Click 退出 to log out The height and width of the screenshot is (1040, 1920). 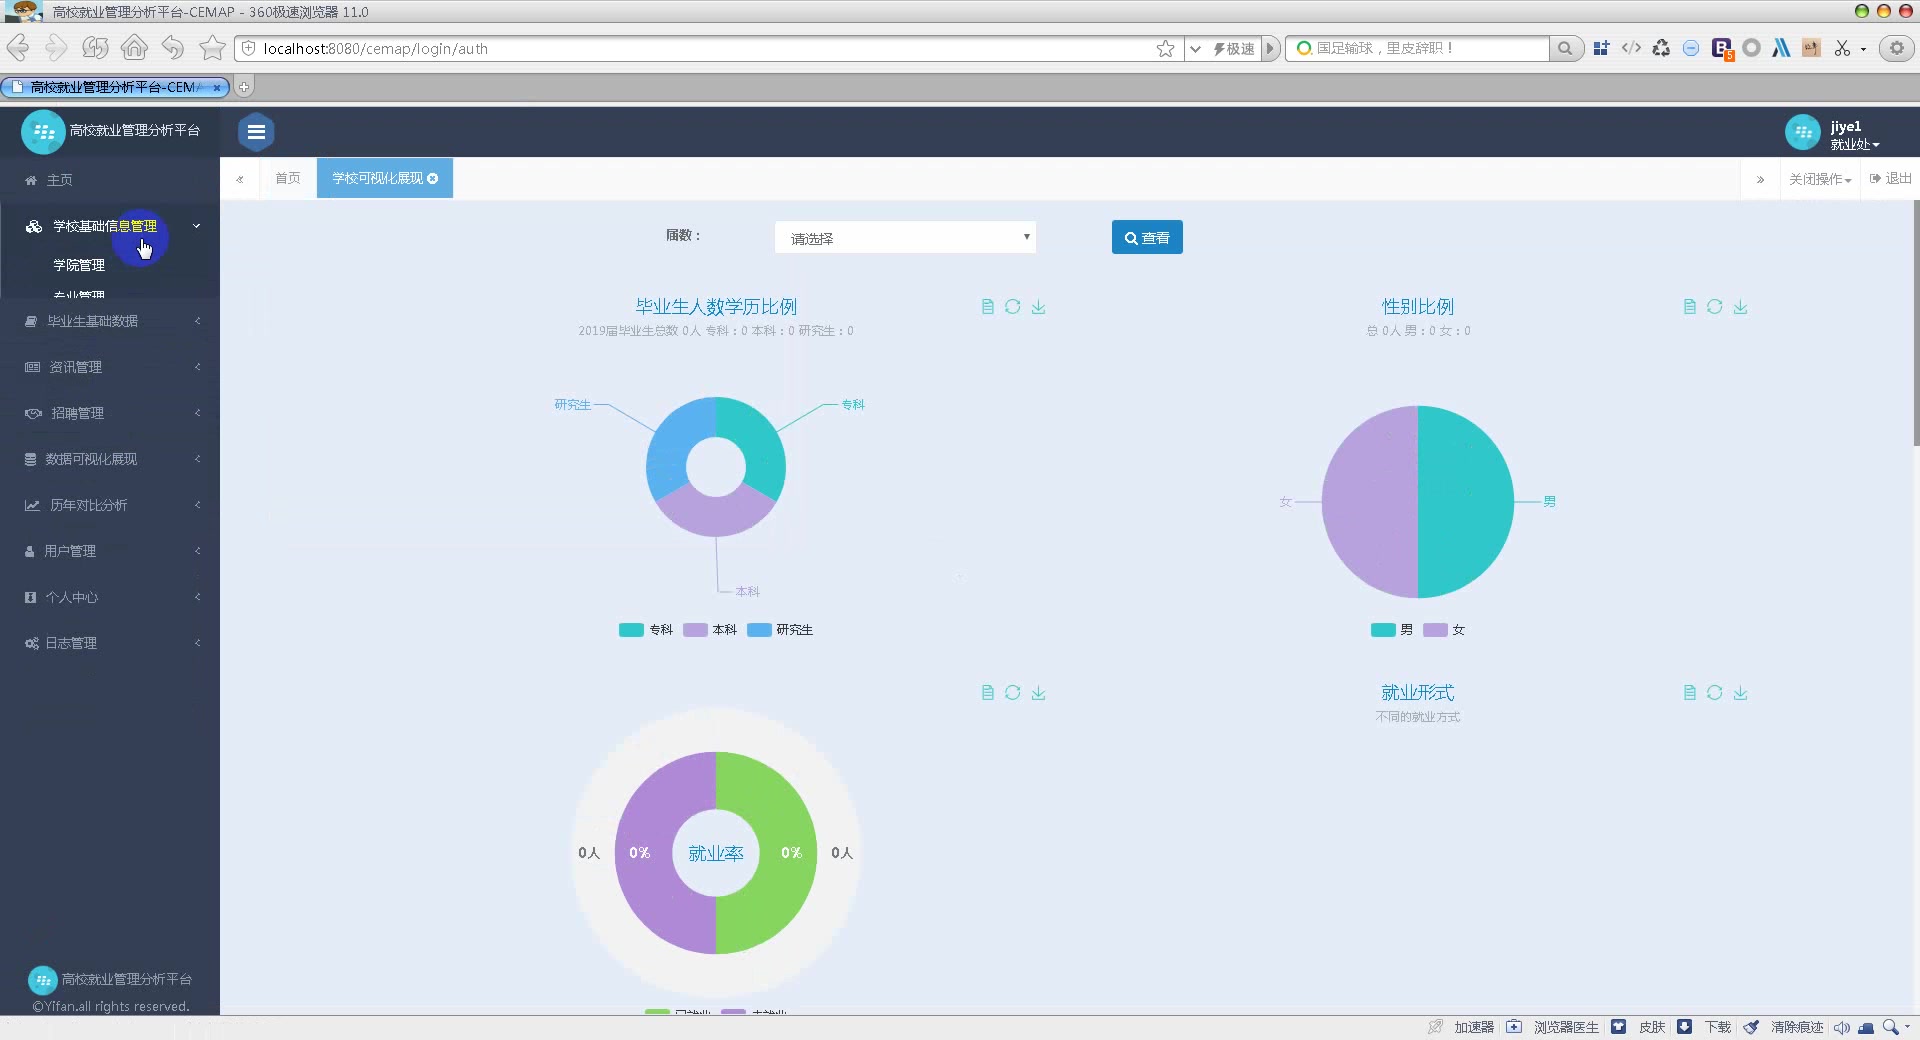[1890, 179]
